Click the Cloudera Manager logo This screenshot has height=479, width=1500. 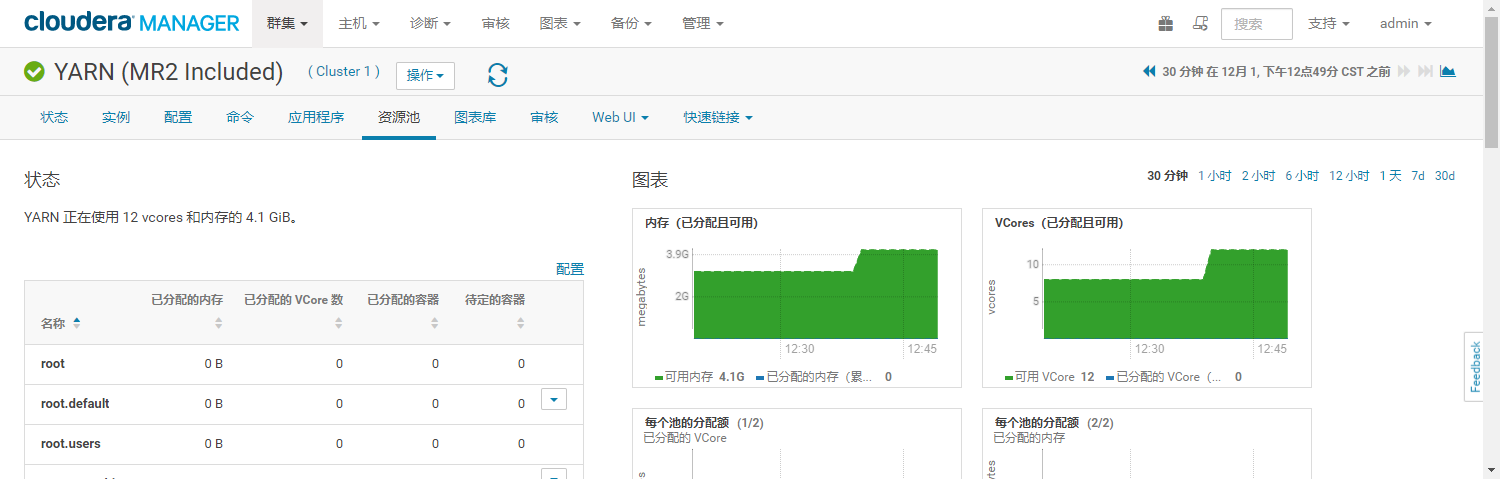132,23
